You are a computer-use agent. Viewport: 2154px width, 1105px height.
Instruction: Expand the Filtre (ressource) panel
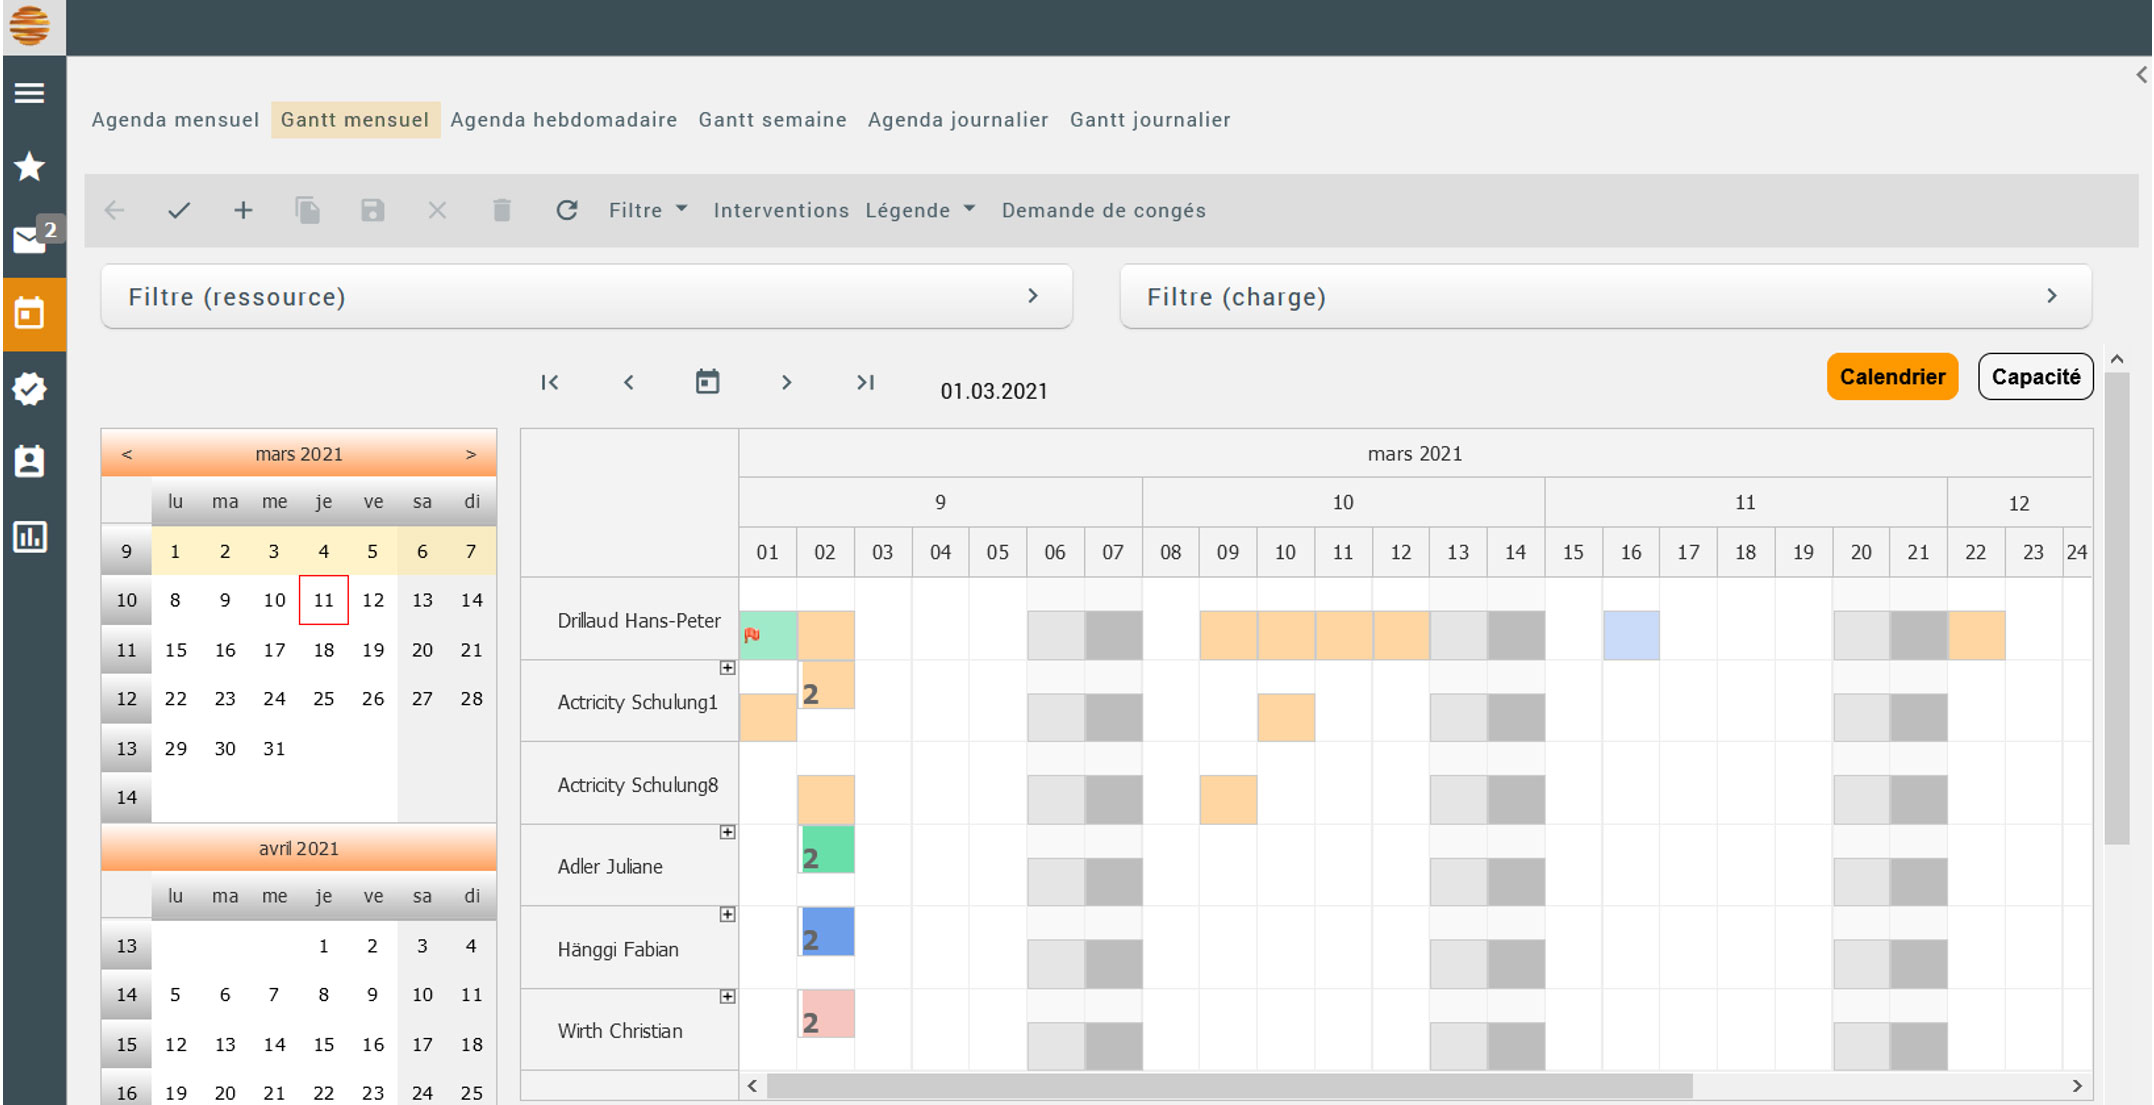coord(587,297)
